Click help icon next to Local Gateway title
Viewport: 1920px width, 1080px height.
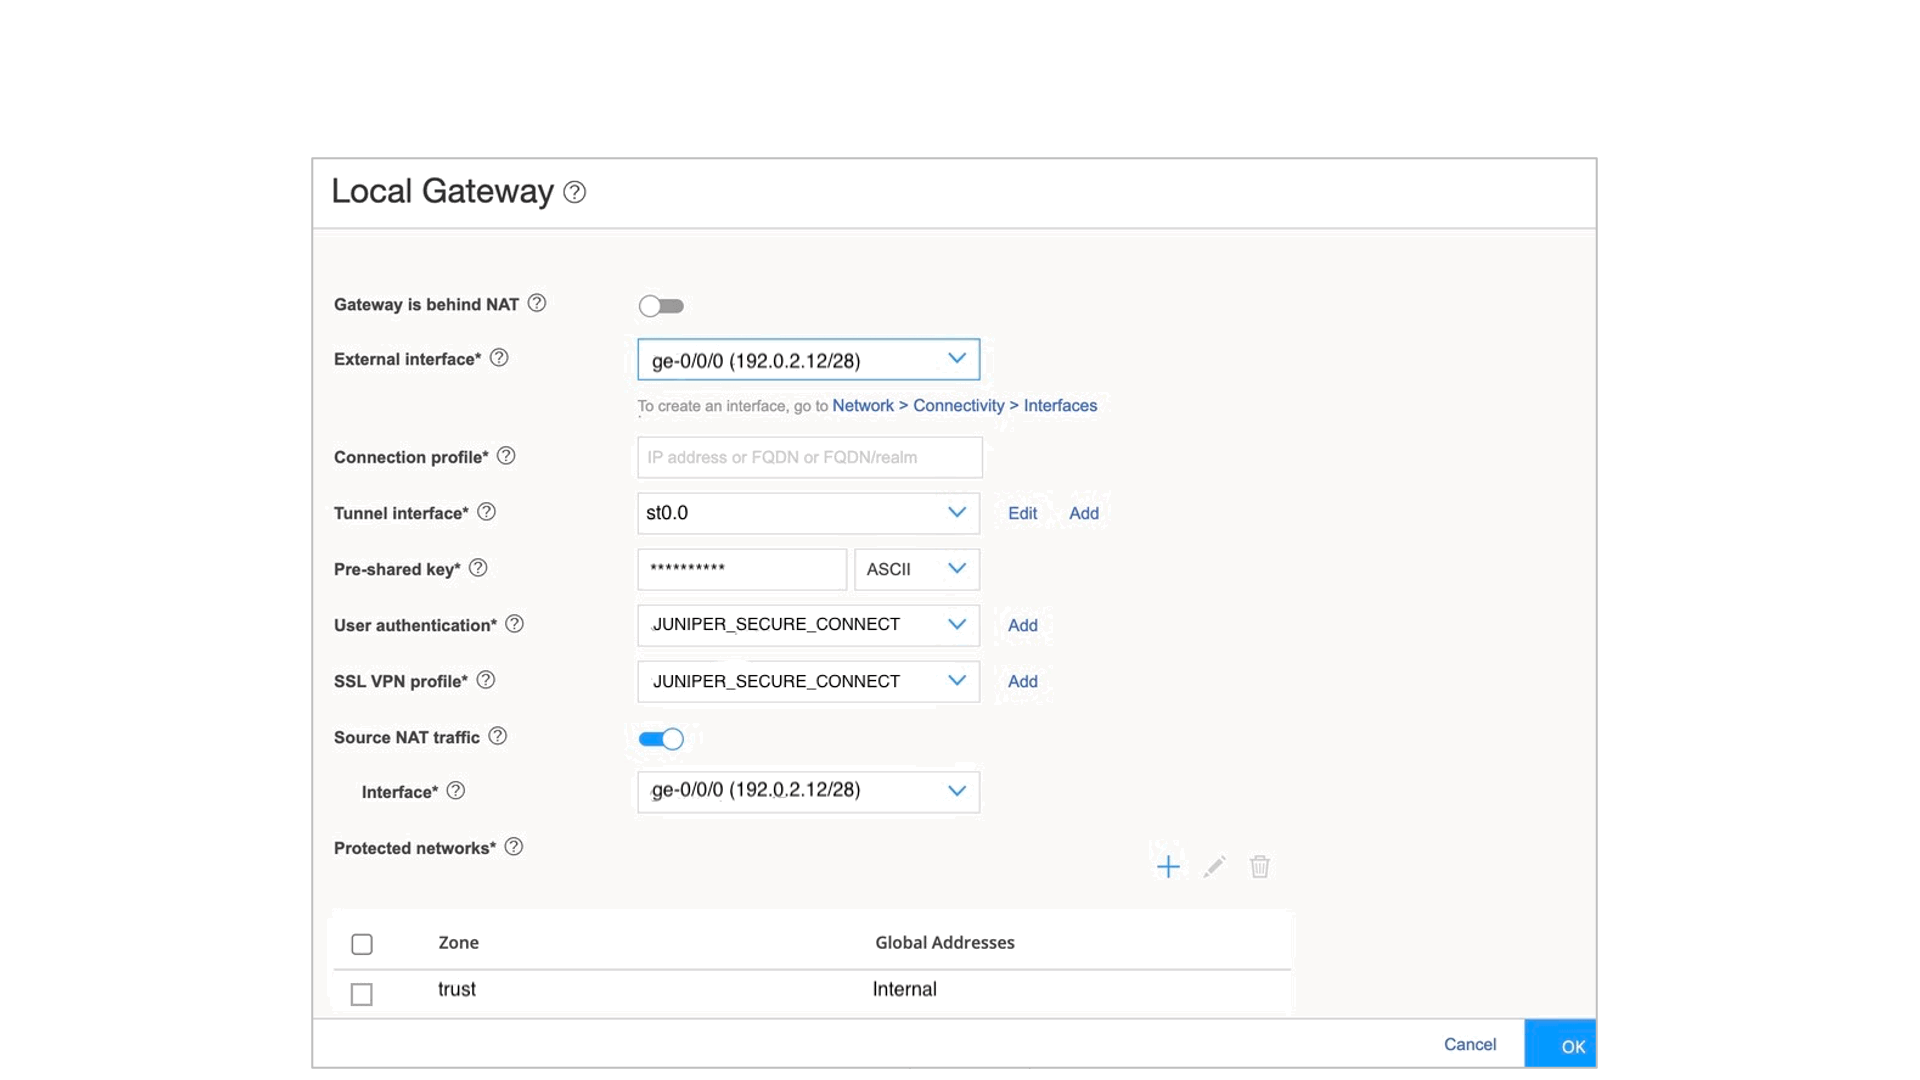(x=574, y=192)
